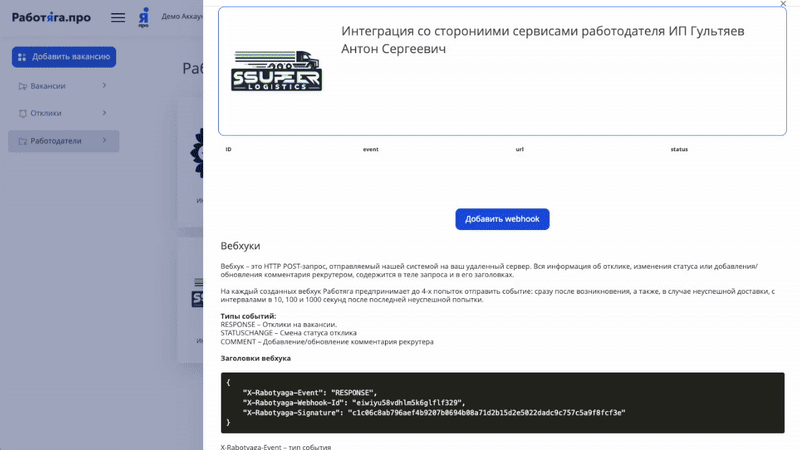
Task: Expand the Работодатели menu chevron
Action: click(x=104, y=141)
